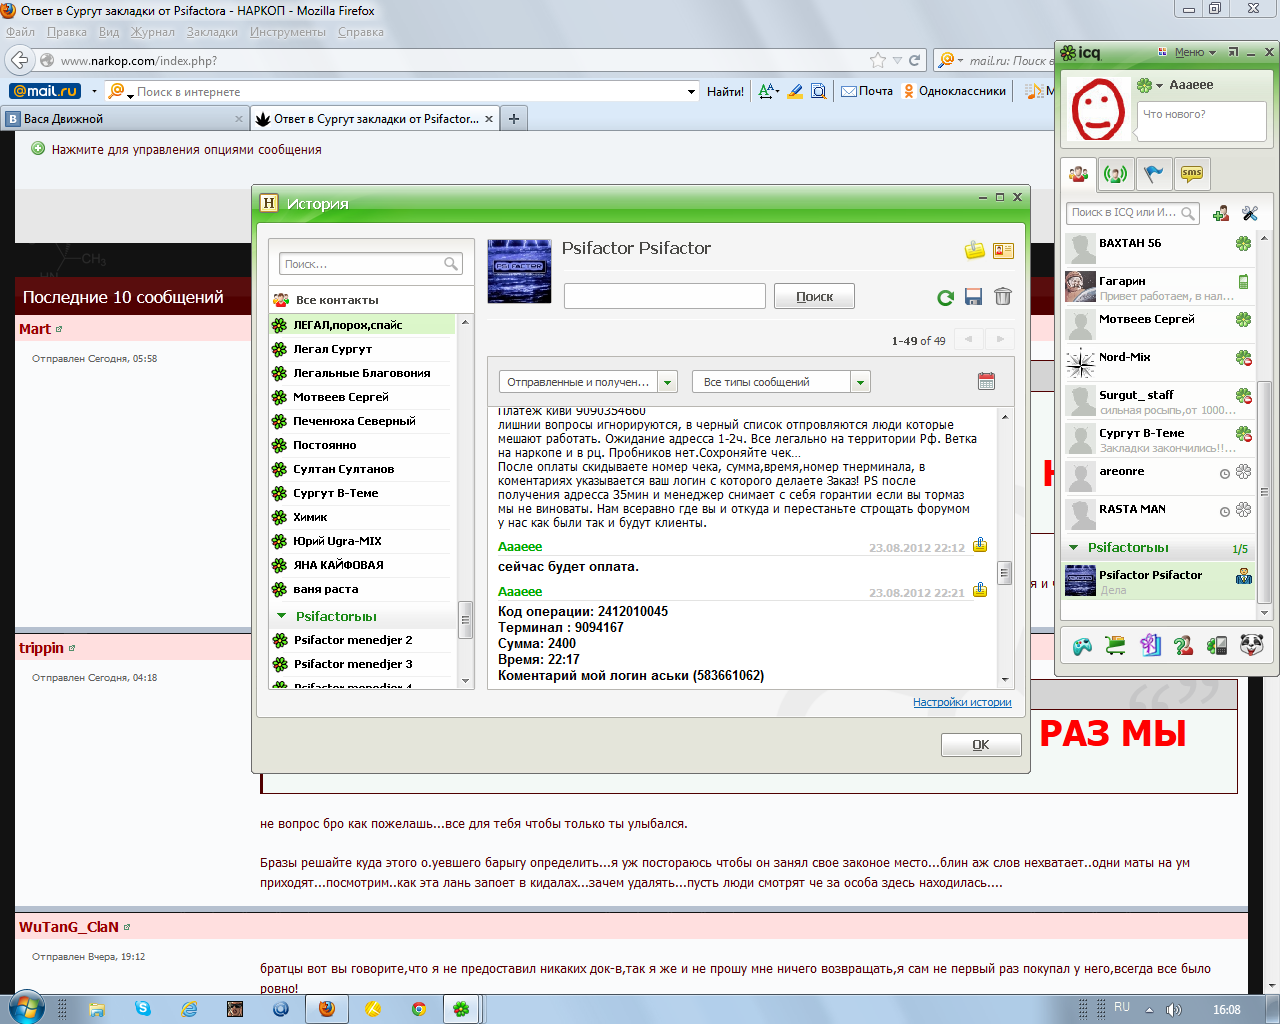The width and height of the screenshot is (1280, 1024).
Task: Open Internet Explorer from the taskbar
Action: (189, 1009)
